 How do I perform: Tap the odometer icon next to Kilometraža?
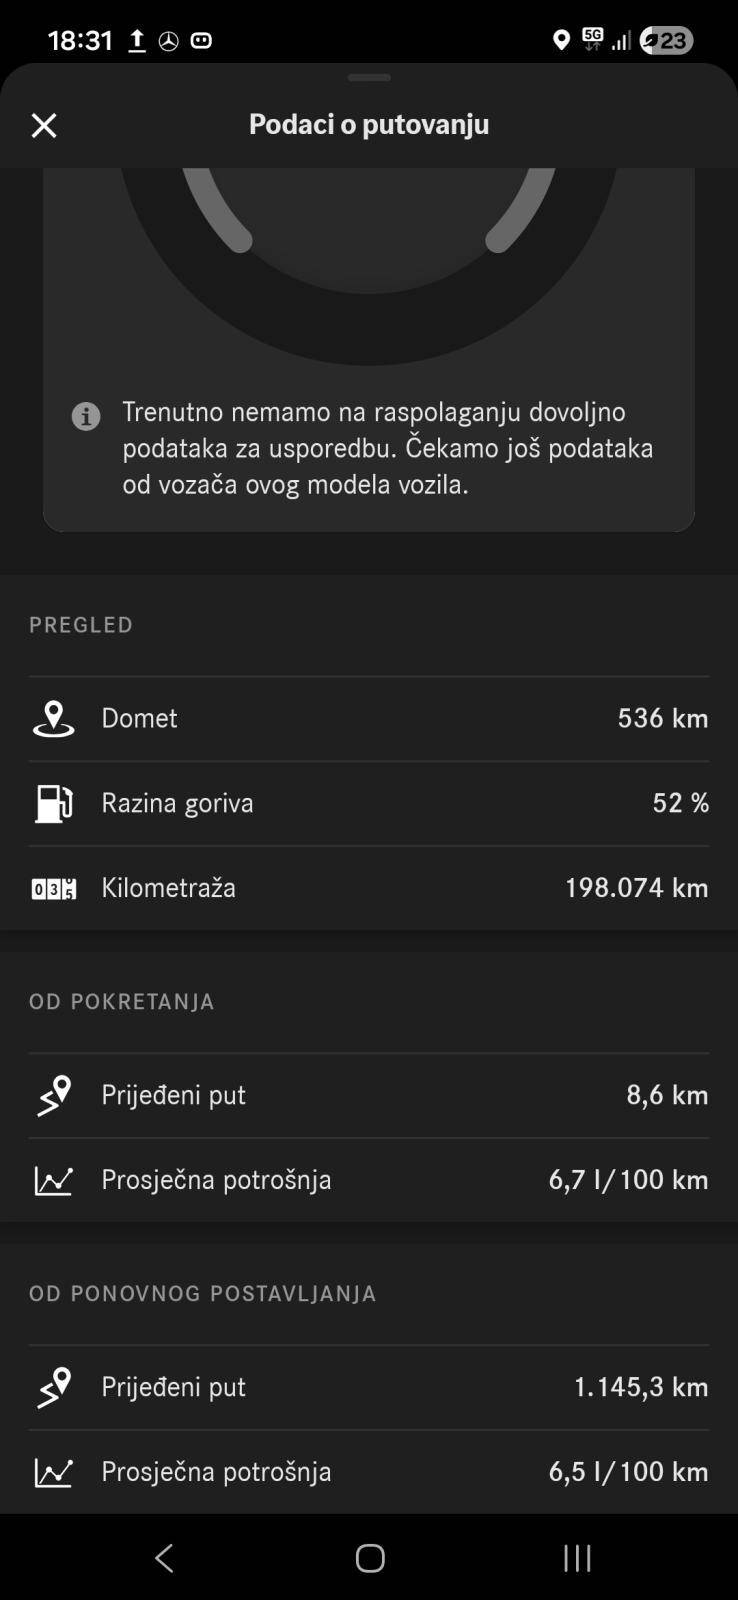tap(54, 888)
